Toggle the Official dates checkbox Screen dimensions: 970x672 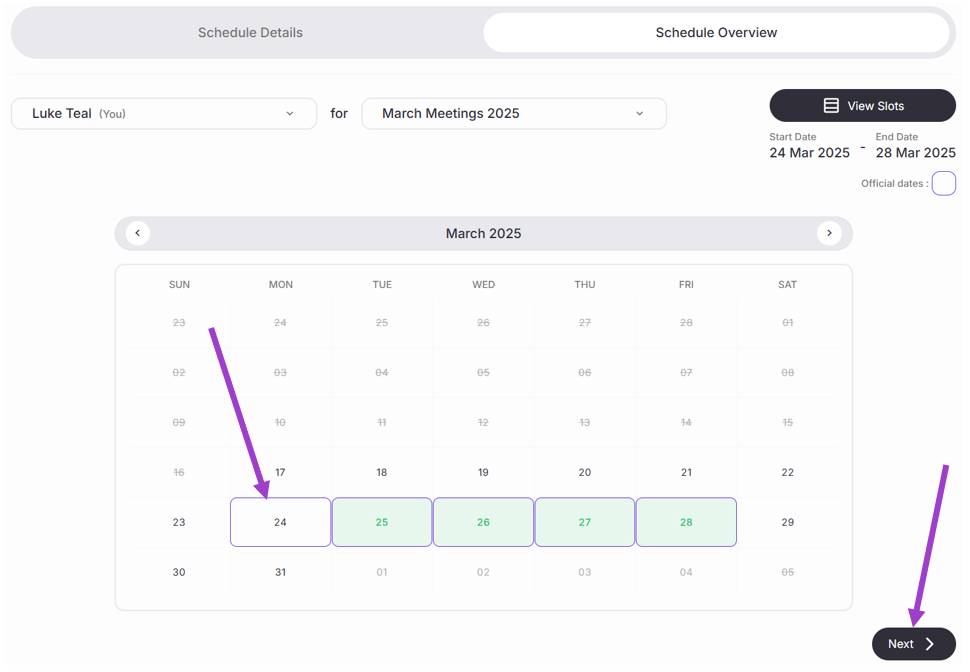(943, 184)
